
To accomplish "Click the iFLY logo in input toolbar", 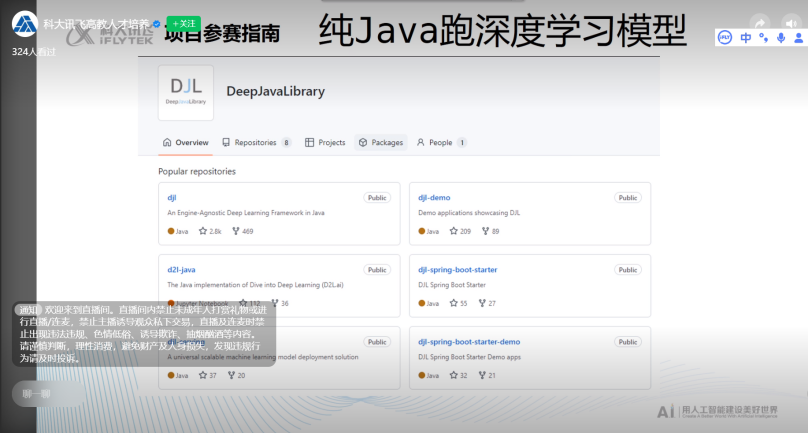I will (725, 38).
